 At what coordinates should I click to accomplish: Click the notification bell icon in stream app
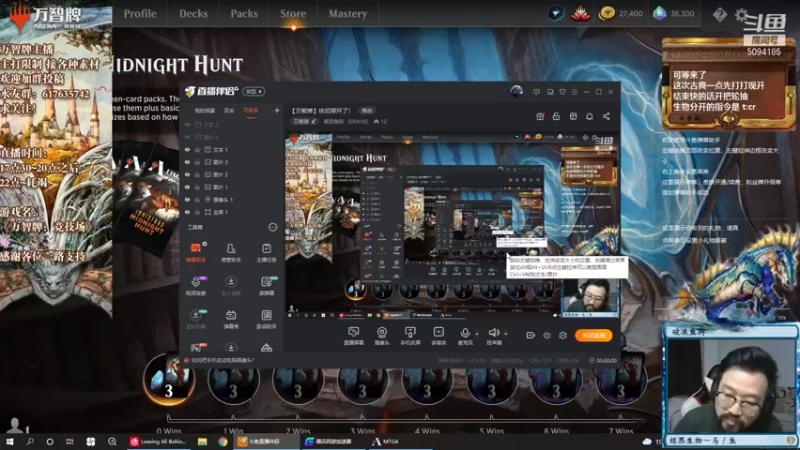coord(589,116)
